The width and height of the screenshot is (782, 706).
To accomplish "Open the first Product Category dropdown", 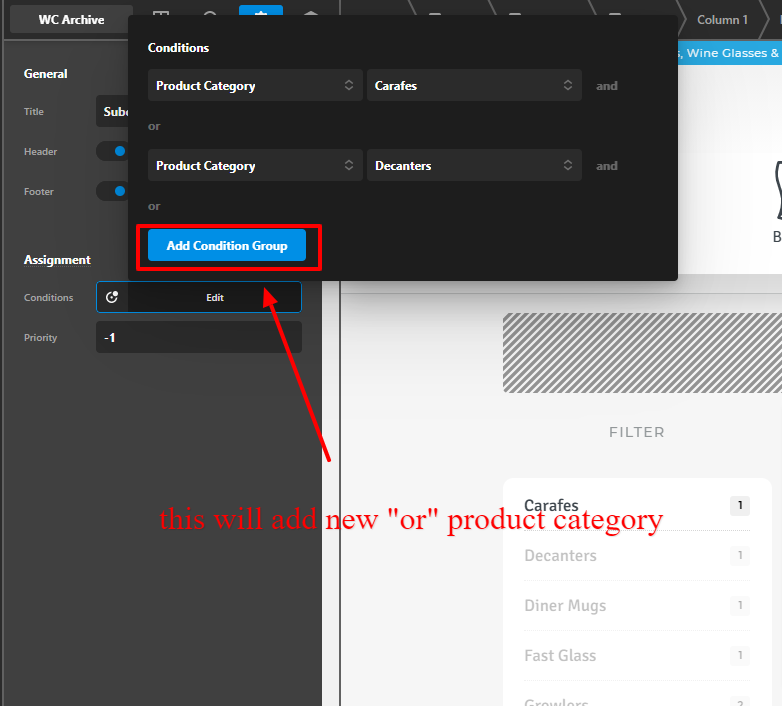I will [x=254, y=86].
